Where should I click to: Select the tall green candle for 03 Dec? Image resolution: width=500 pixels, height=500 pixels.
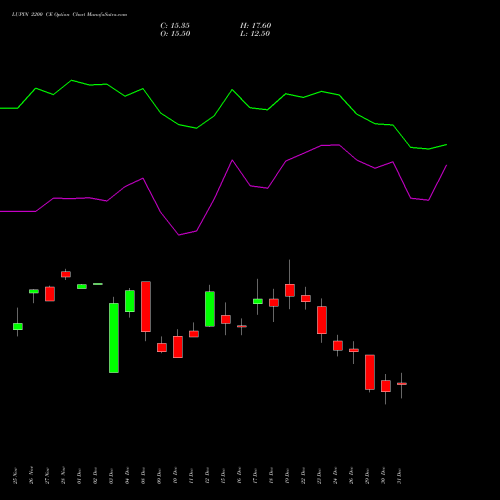coord(114,338)
